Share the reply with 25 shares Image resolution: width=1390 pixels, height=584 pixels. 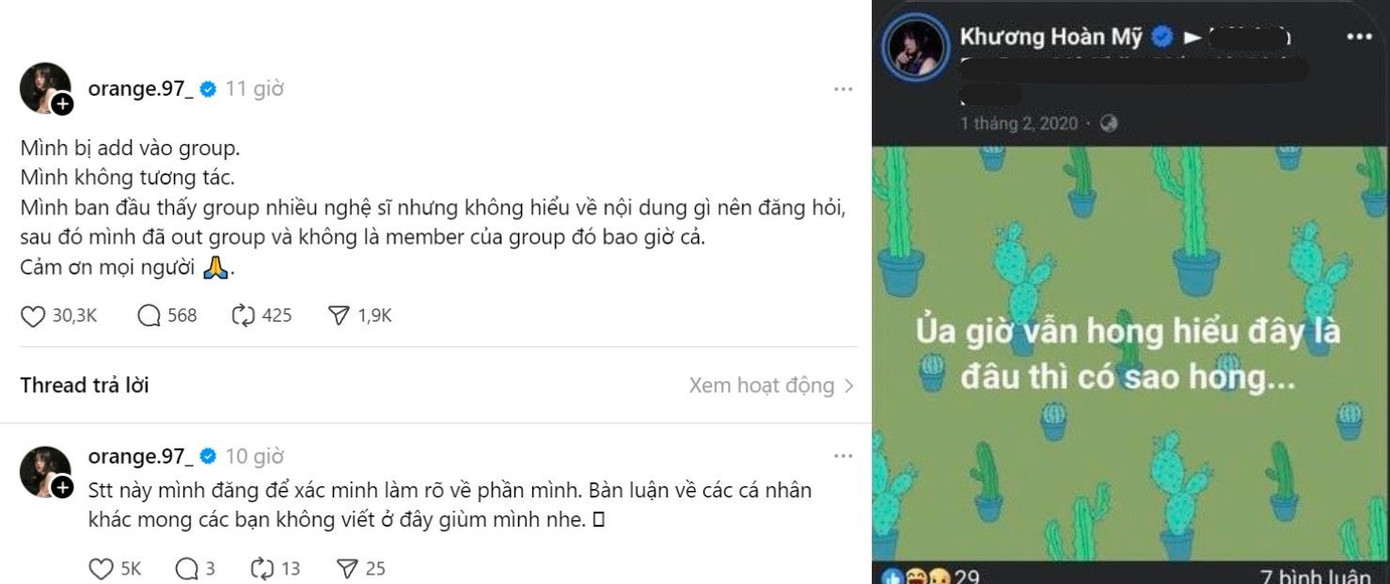347,569
